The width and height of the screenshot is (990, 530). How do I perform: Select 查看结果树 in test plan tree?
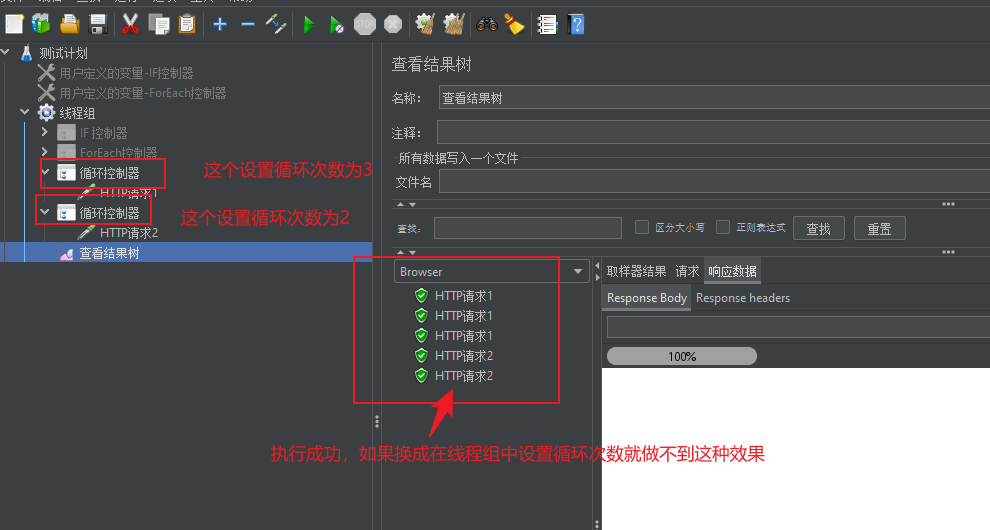tap(109, 253)
